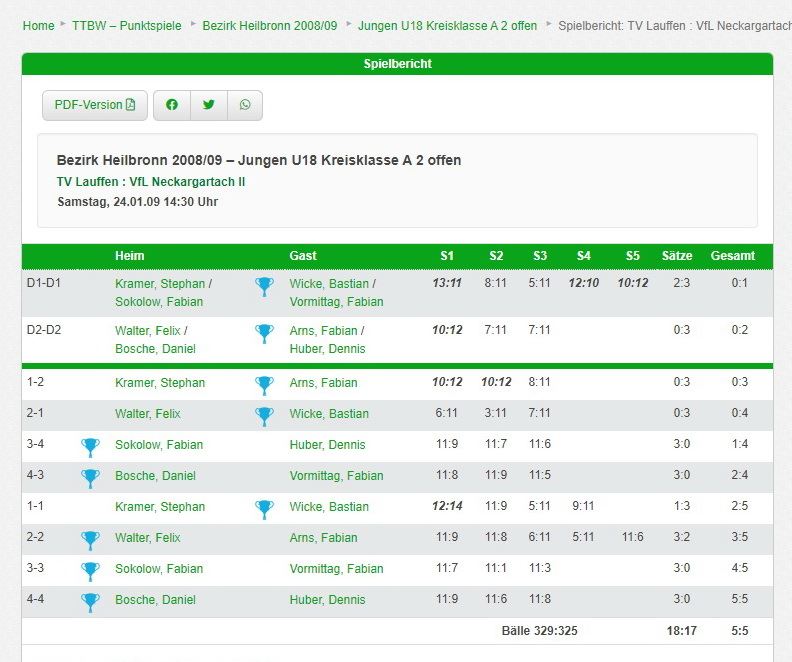Viewport: 792px width, 662px height.
Task: Click the Heim column header
Action: click(x=130, y=256)
